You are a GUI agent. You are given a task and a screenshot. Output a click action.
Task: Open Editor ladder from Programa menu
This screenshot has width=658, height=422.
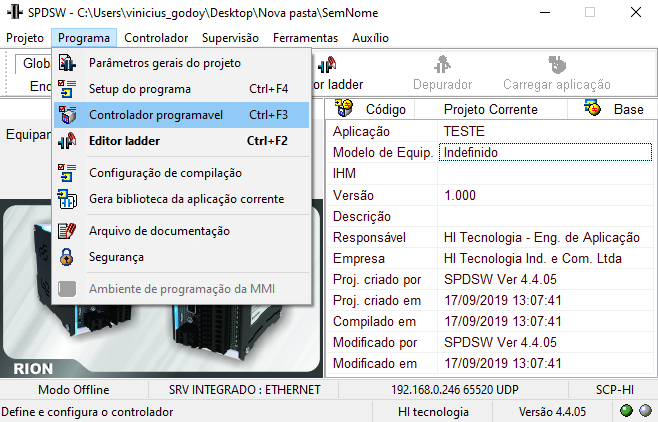click(181, 141)
